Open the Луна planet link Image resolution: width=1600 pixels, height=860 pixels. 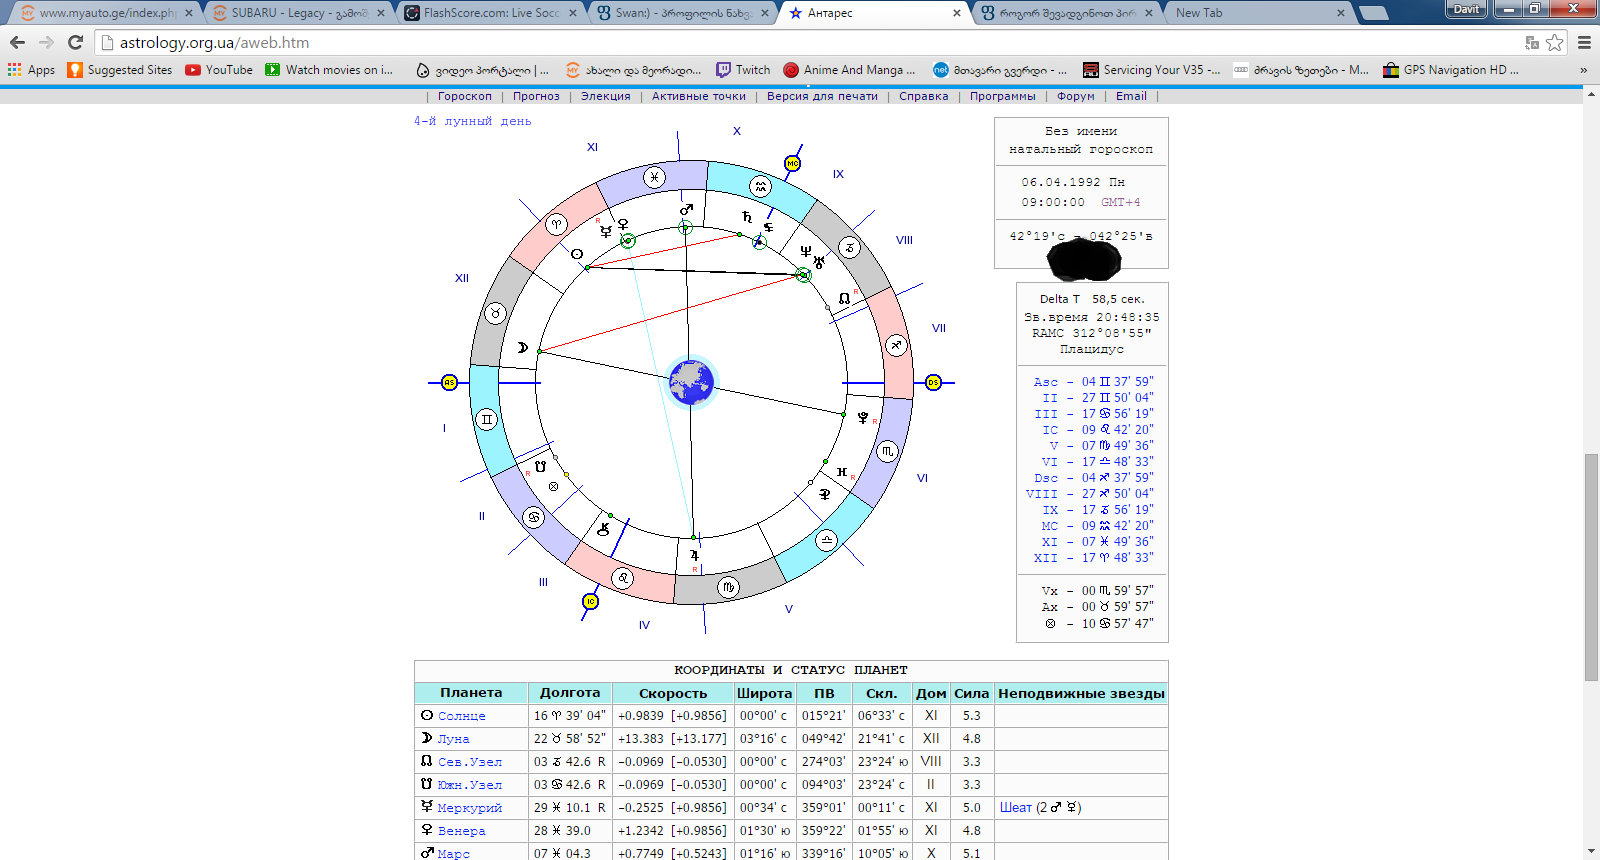tap(453, 739)
